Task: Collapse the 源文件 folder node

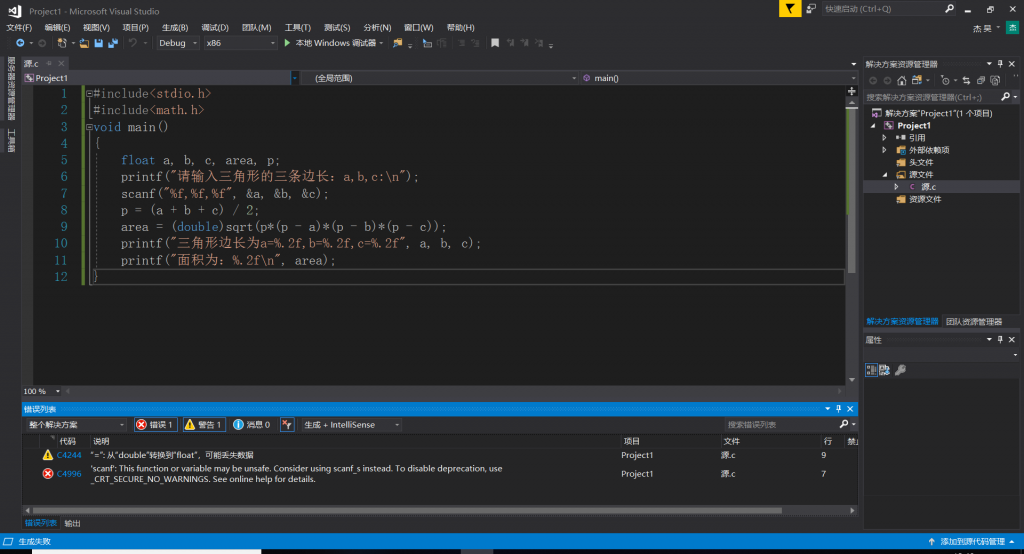Action: coord(885,175)
